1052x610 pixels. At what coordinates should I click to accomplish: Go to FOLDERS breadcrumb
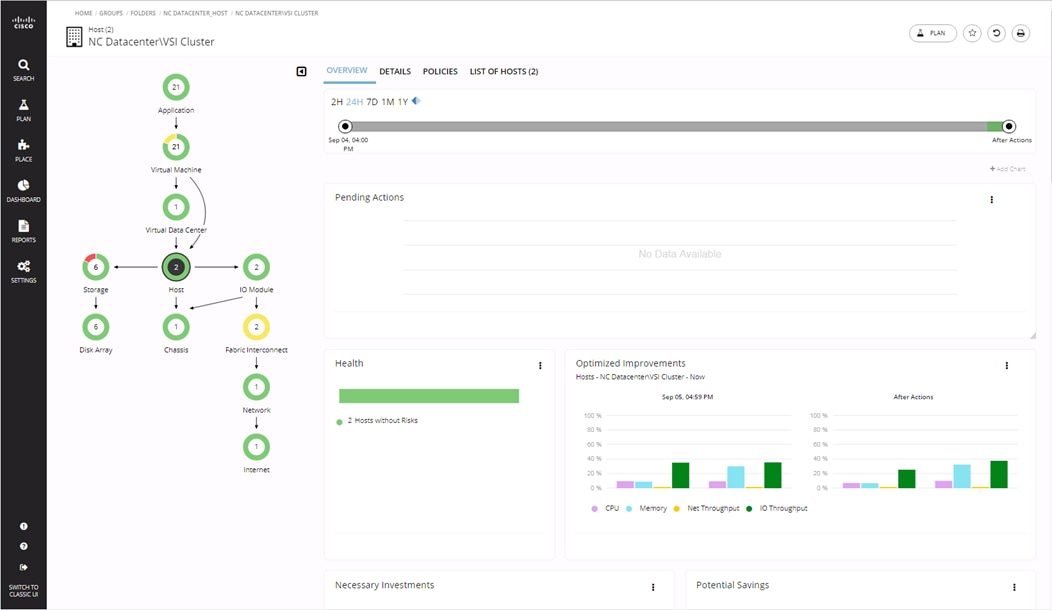143,13
